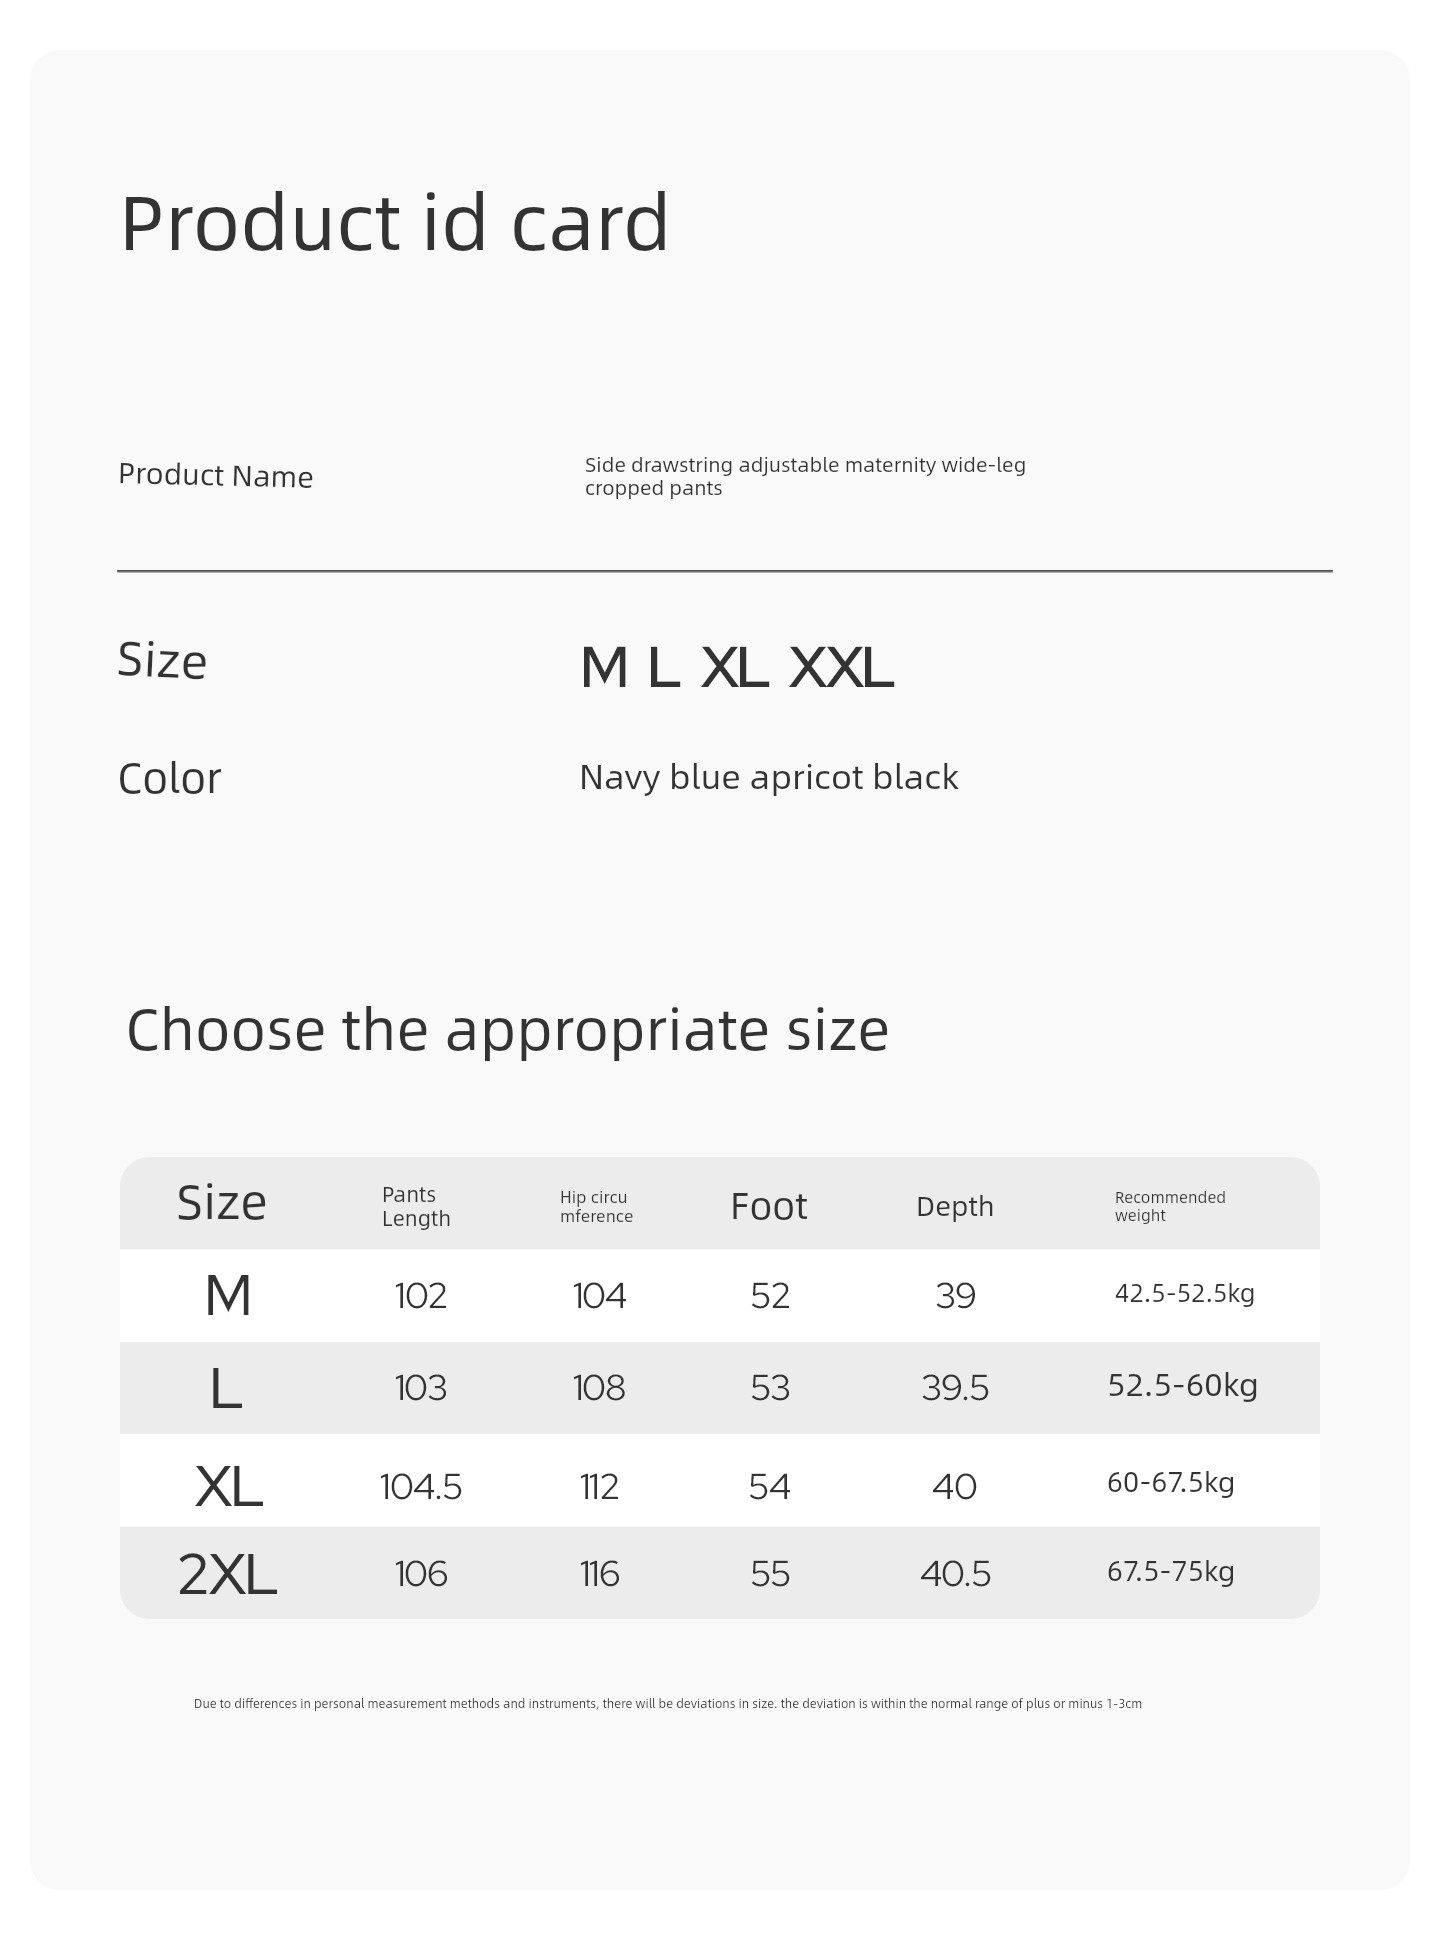Click the 116 hip circumference value
This screenshot has width=1440, height=1950.
tap(599, 1575)
